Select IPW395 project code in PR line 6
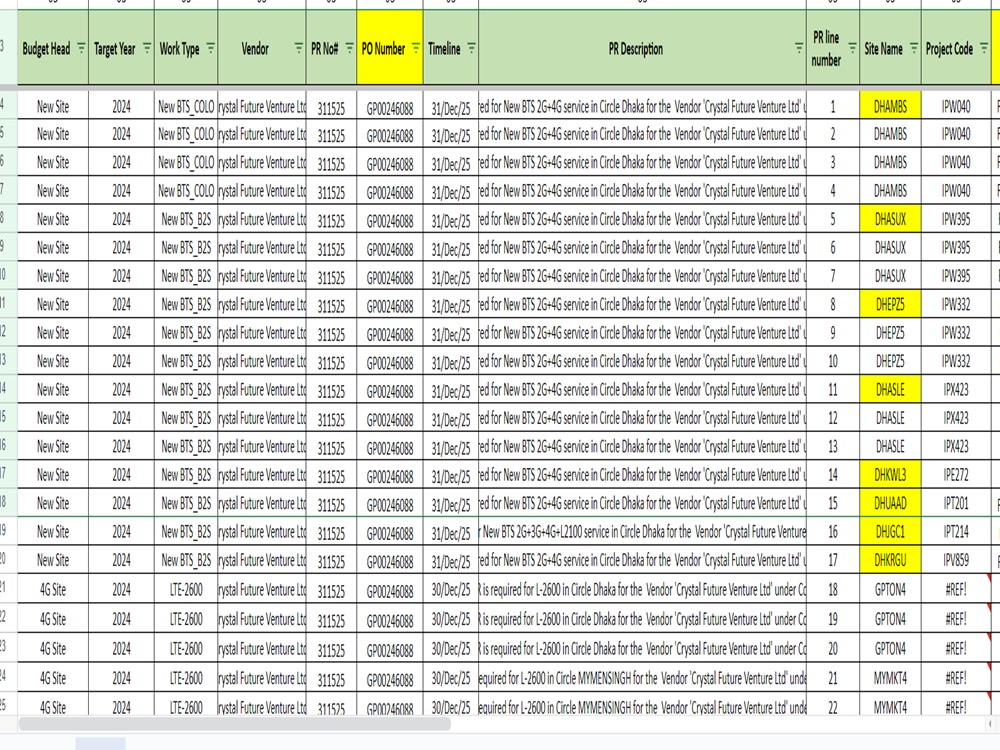 [x=956, y=247]
